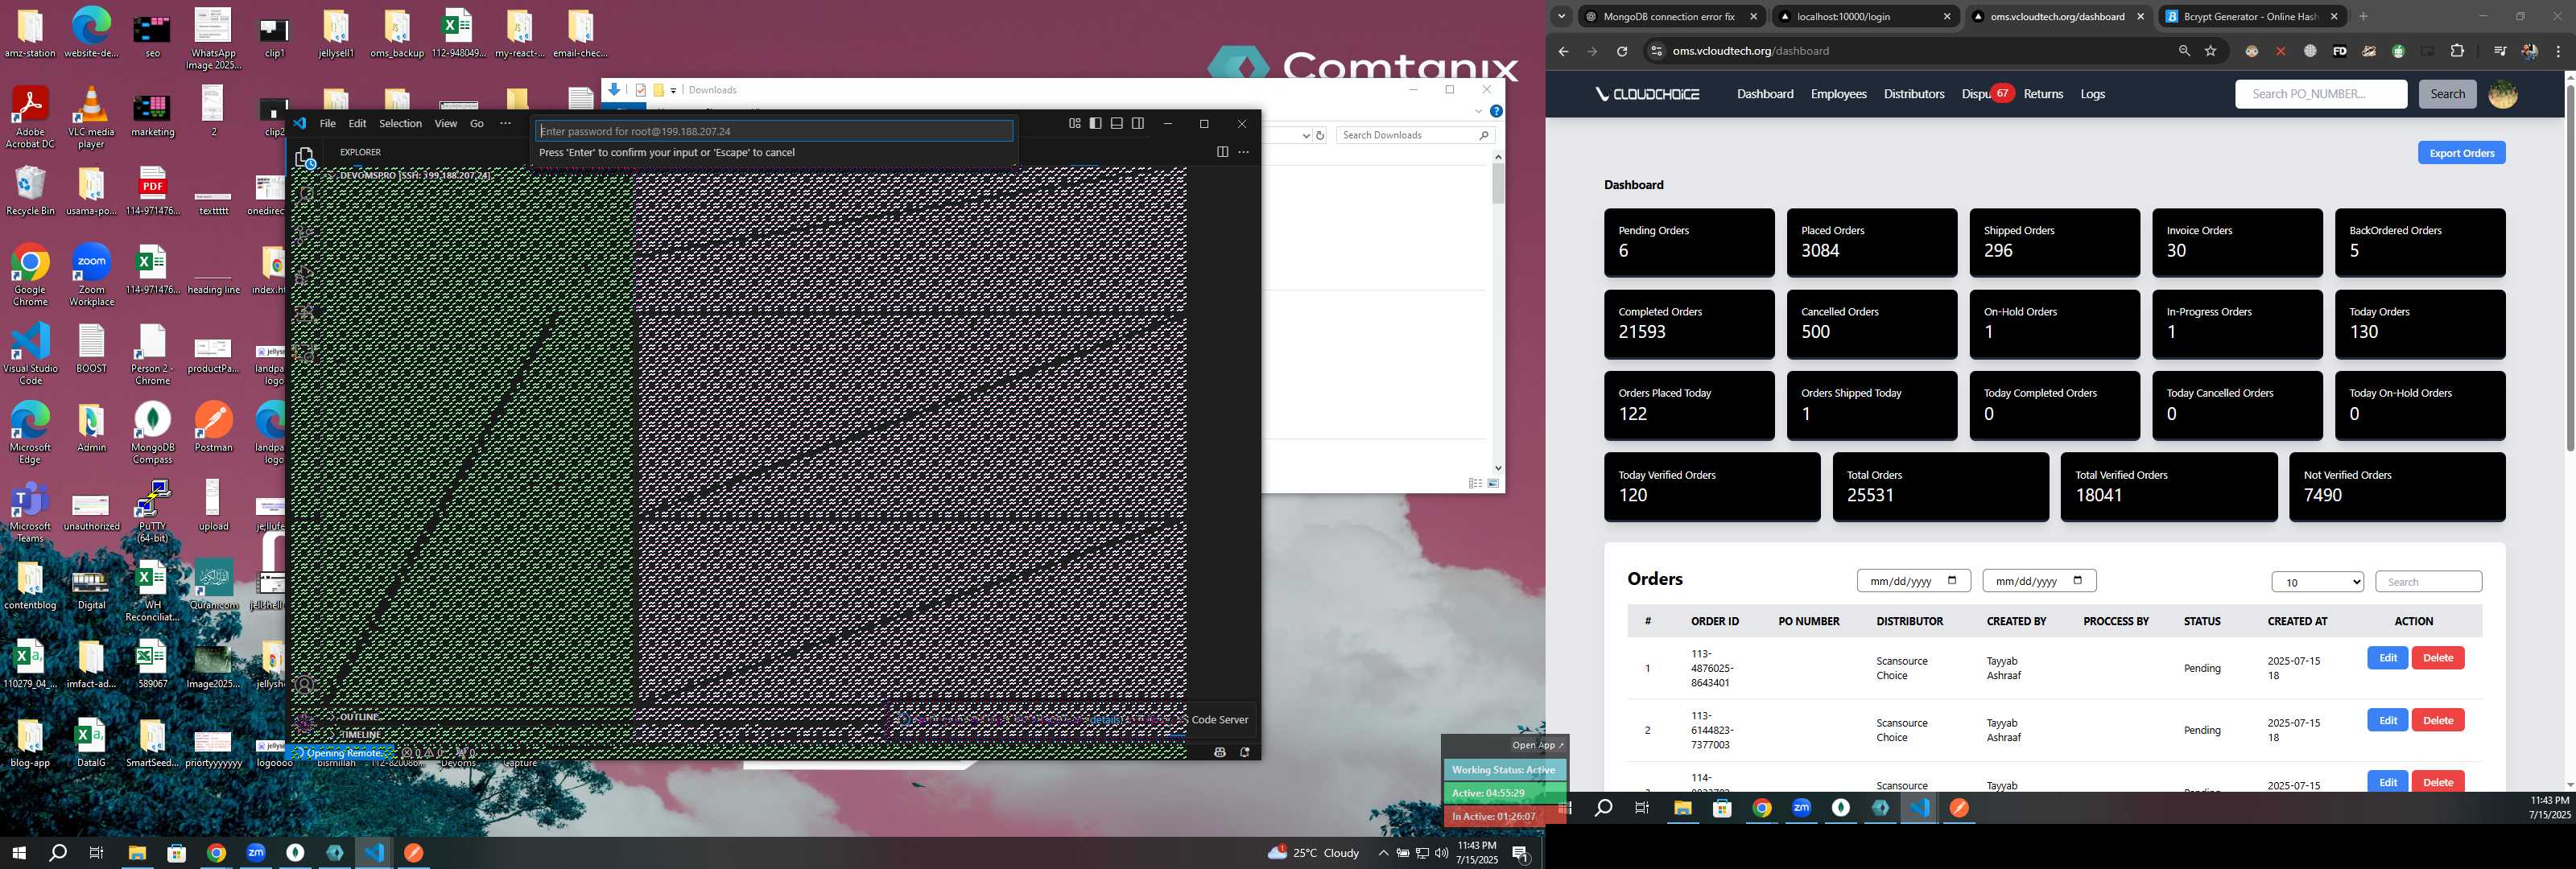2576x869 pixels.
Task: Focus the SSH password input in VS Code
Action: (x=775, y=131)
